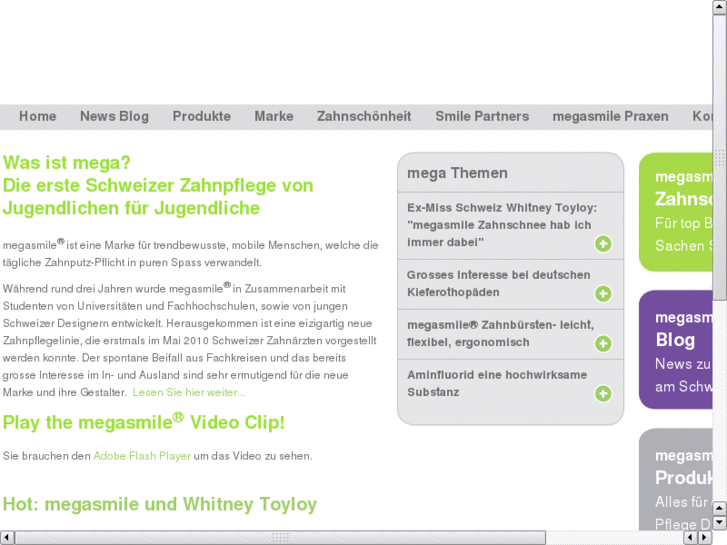
Task: Click heading 'Was ist mega?'
Action: pos(67,163)
